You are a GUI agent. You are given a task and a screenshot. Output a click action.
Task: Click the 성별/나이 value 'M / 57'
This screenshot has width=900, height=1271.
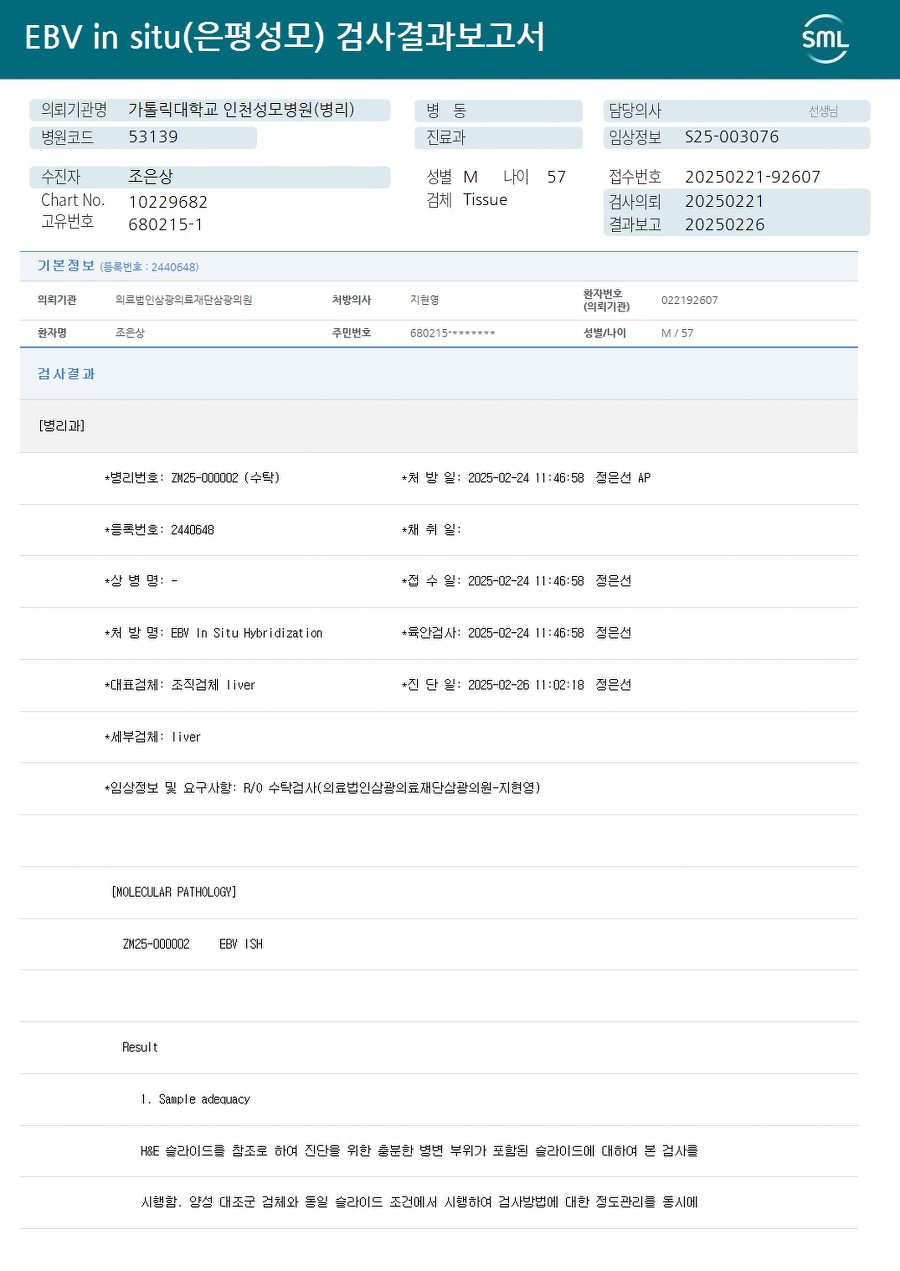coord(677,333)
